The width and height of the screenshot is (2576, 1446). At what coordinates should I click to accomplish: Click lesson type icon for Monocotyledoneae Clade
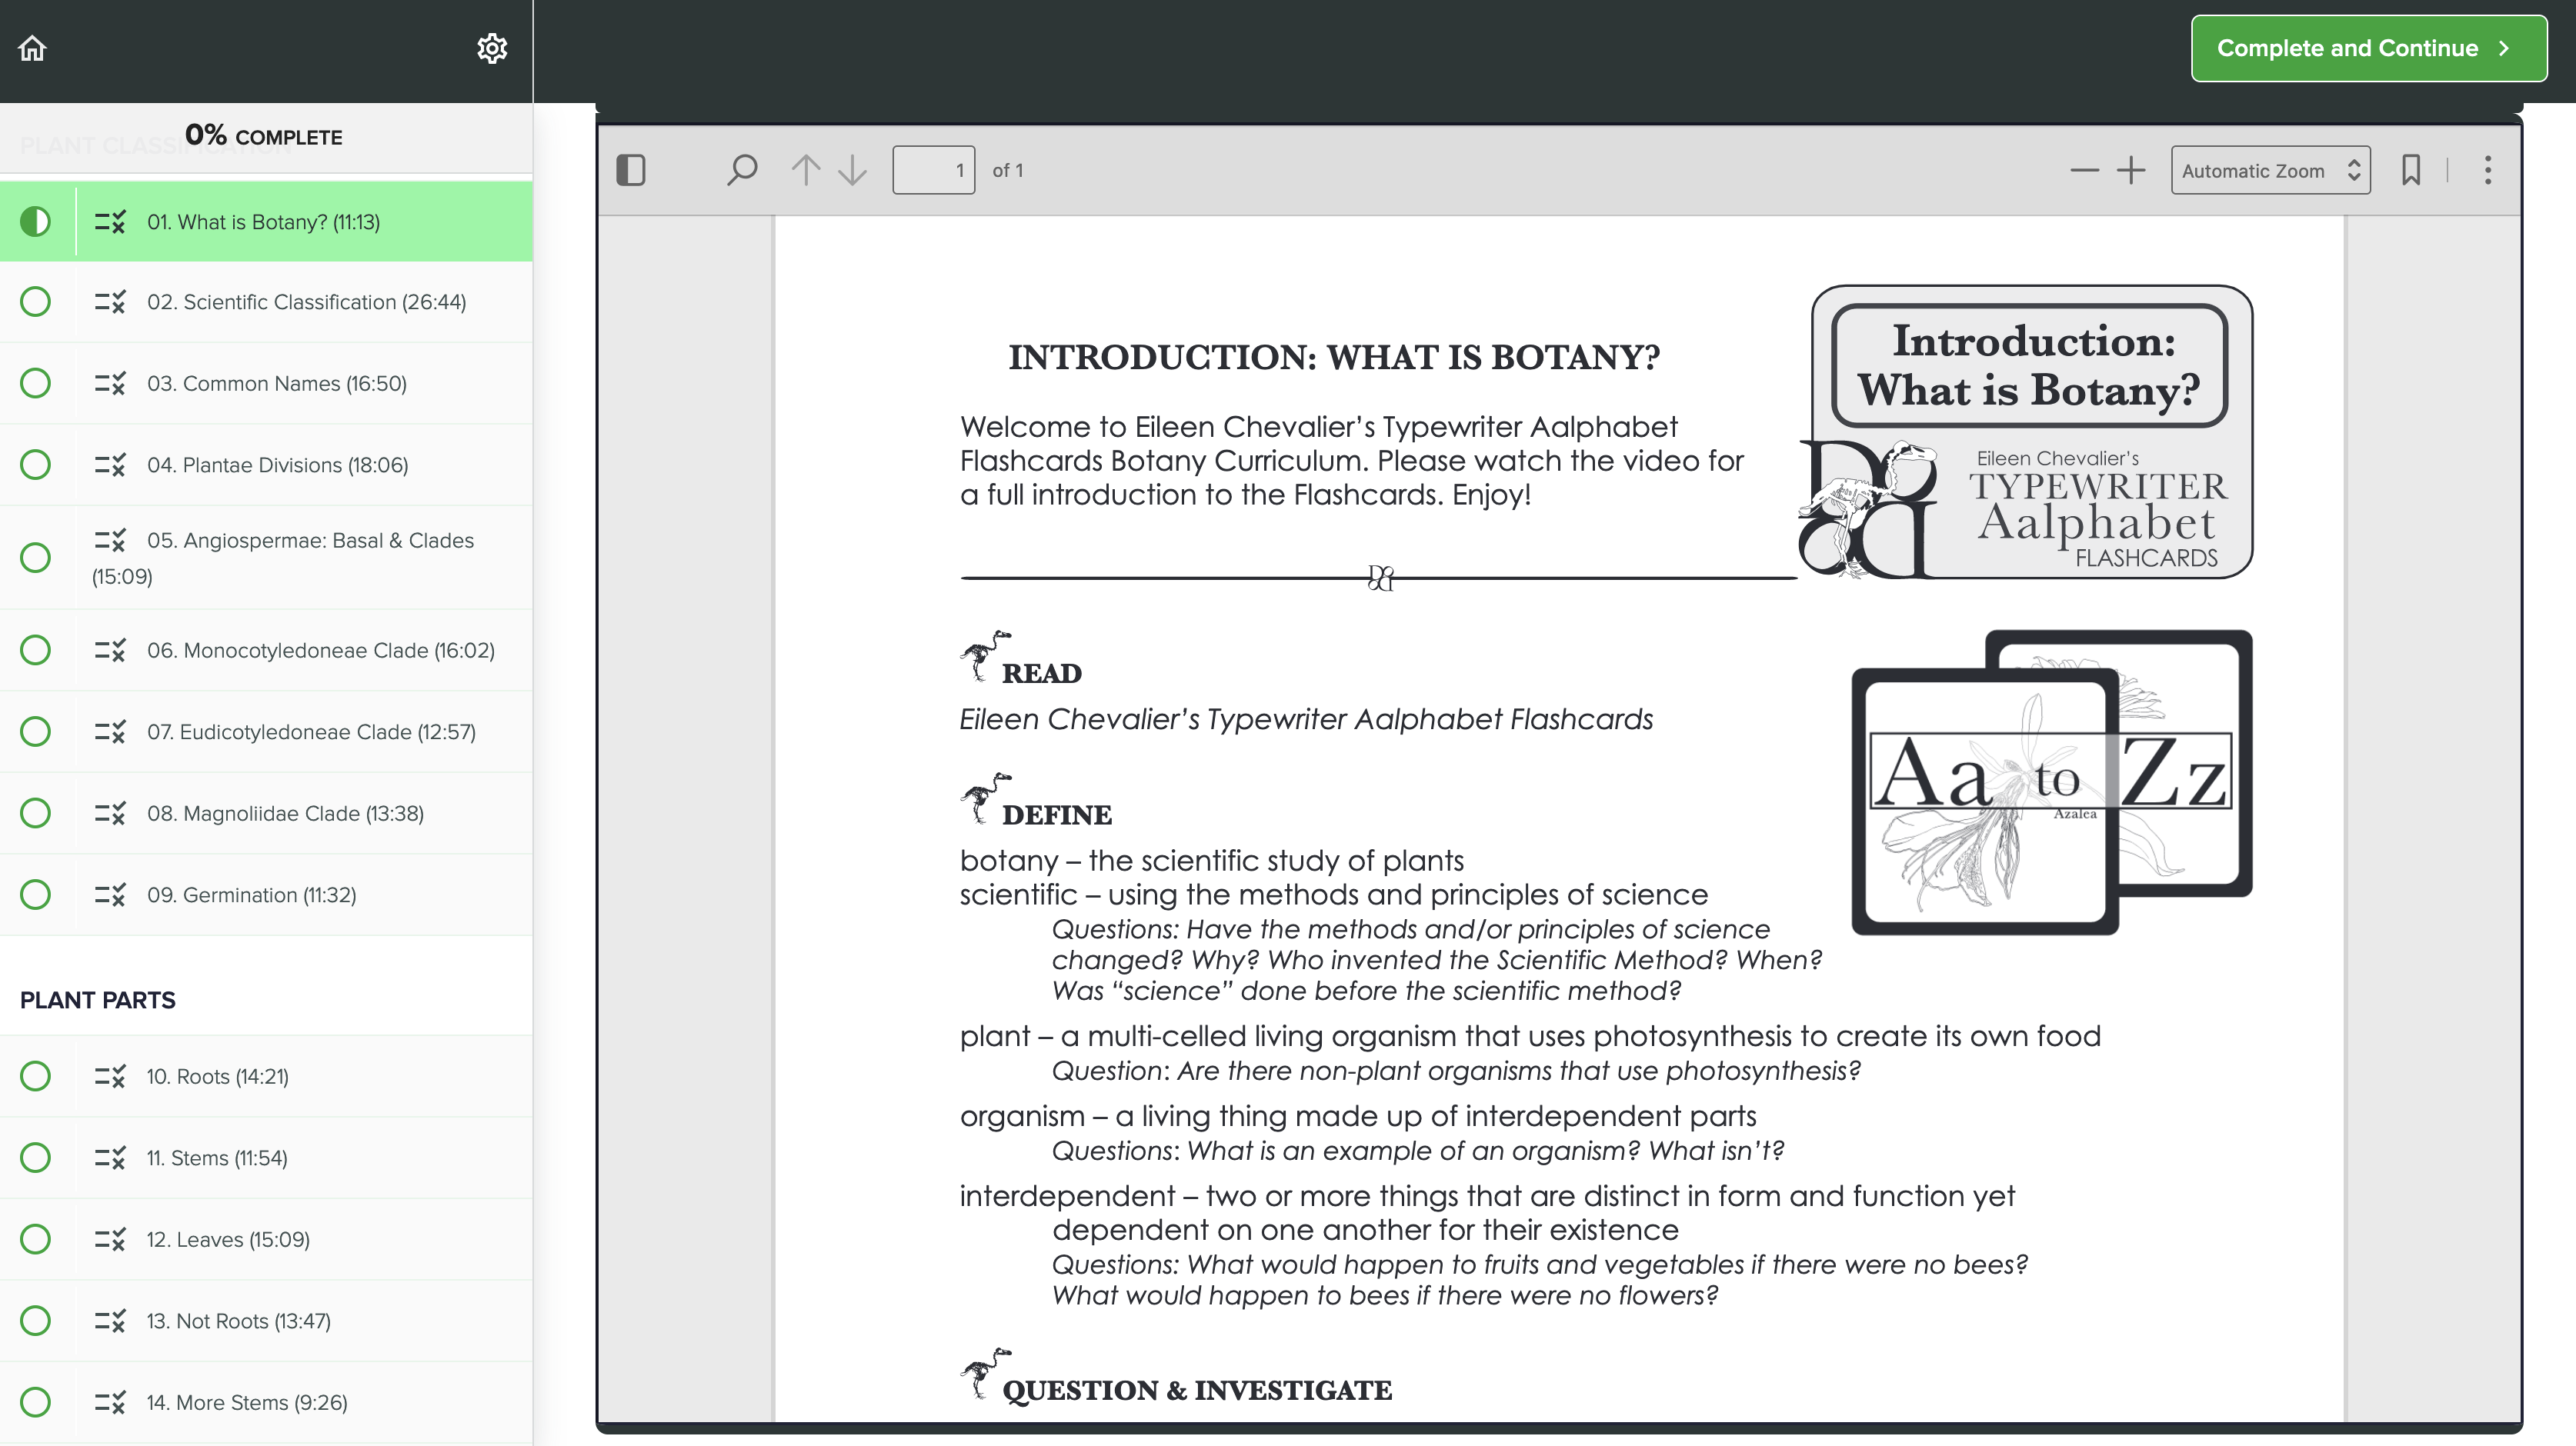point(110,650)
